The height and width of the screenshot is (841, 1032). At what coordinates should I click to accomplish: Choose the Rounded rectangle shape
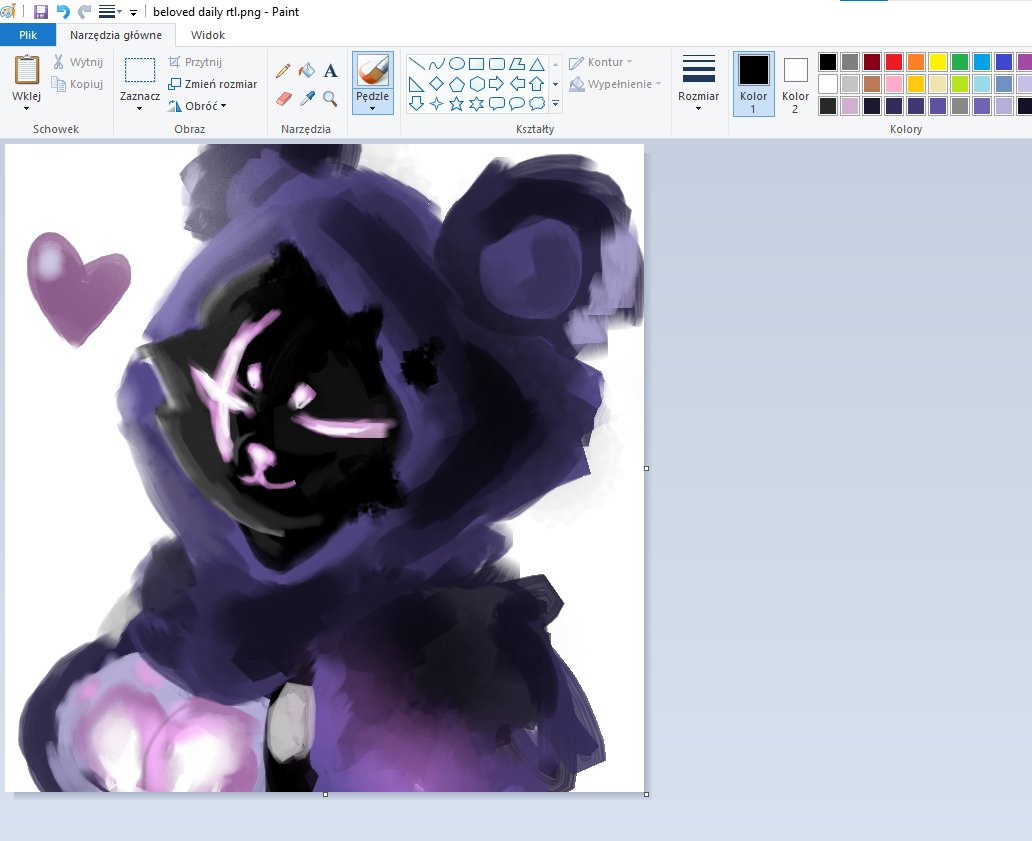click(497, 64)
